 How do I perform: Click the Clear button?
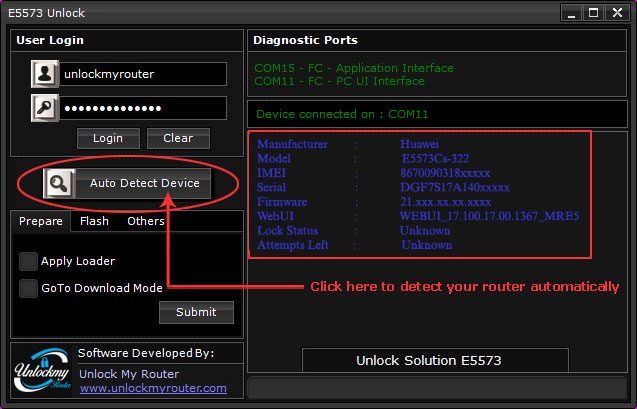tap(178, 138)
